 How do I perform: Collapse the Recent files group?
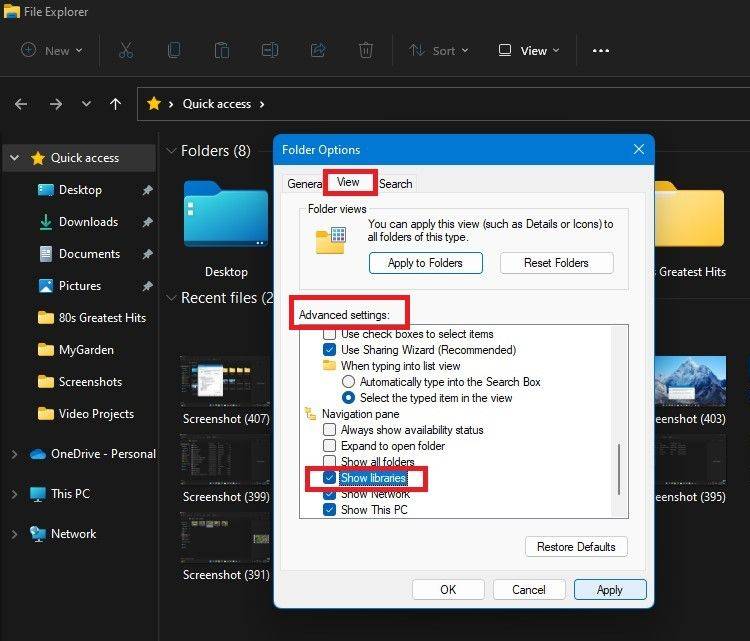coord(171,298)
